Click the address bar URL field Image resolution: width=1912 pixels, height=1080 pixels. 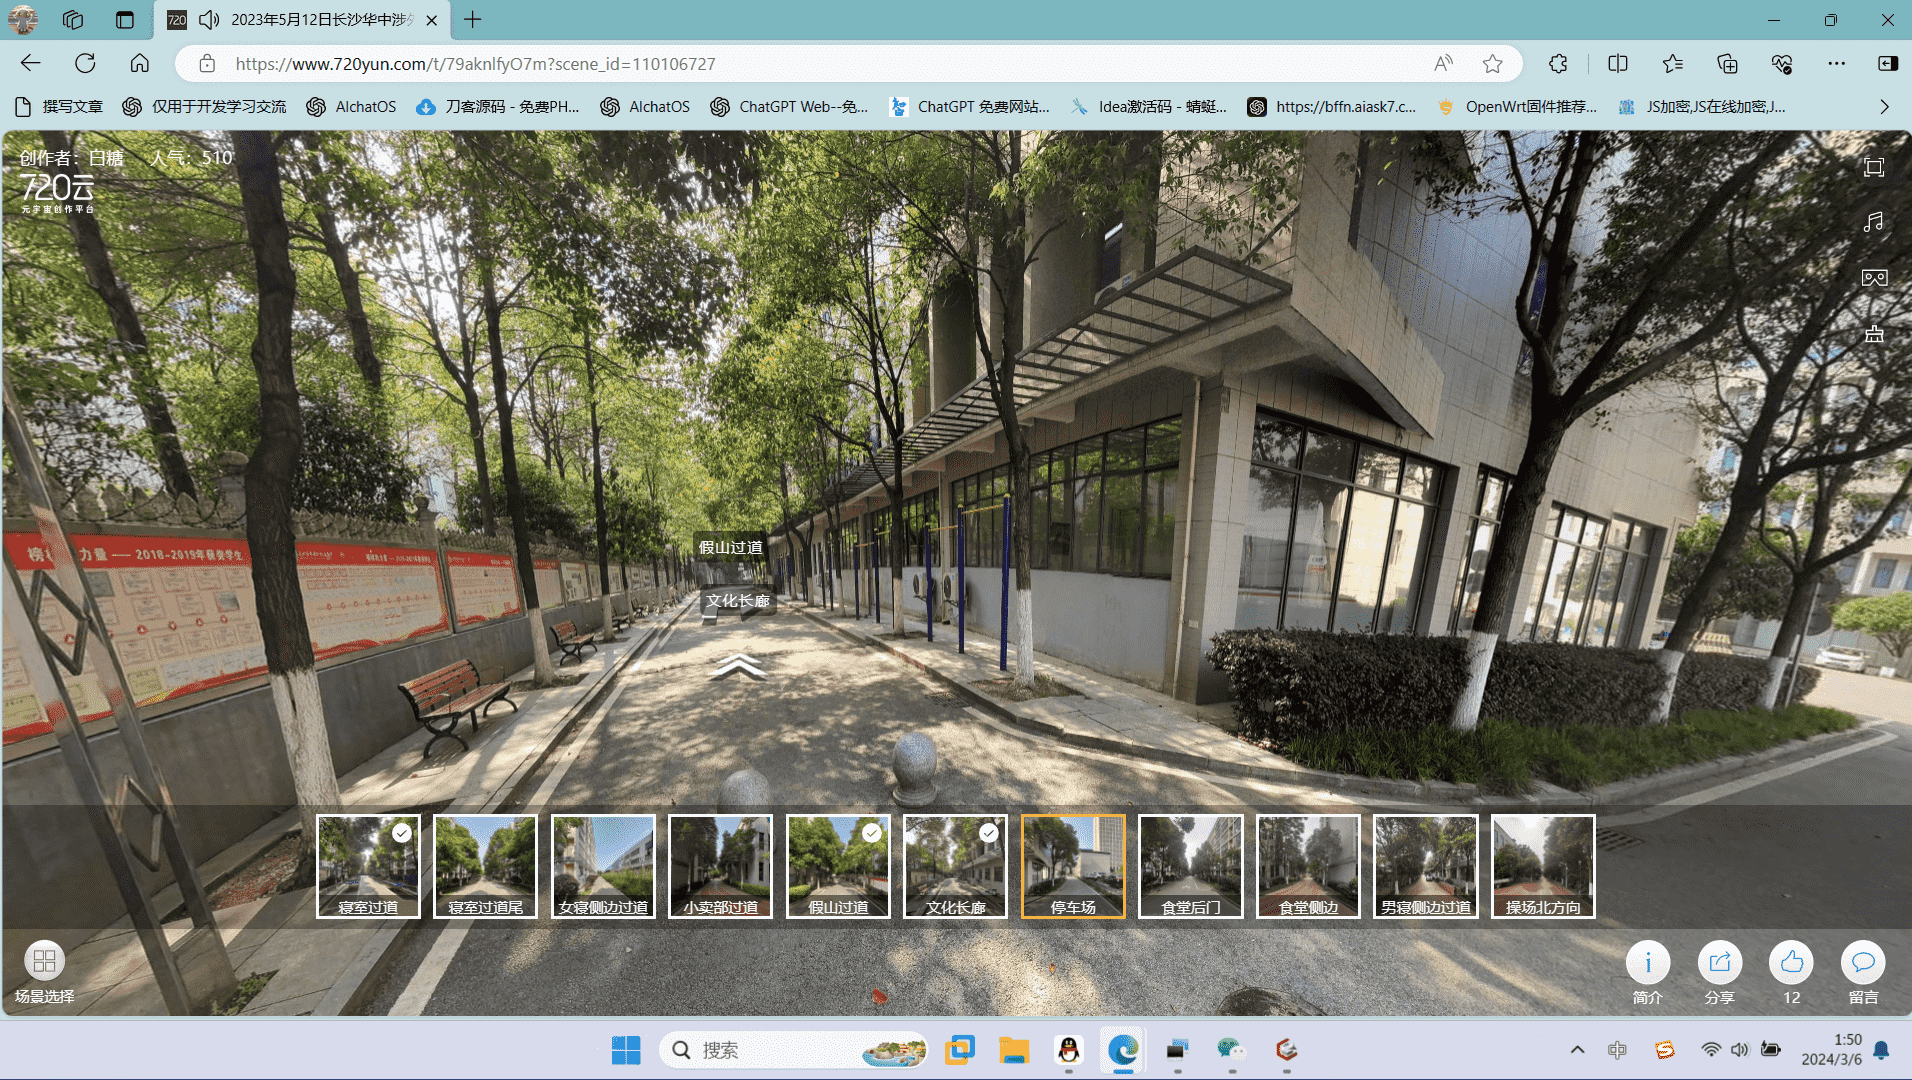(x=800, y=64)
